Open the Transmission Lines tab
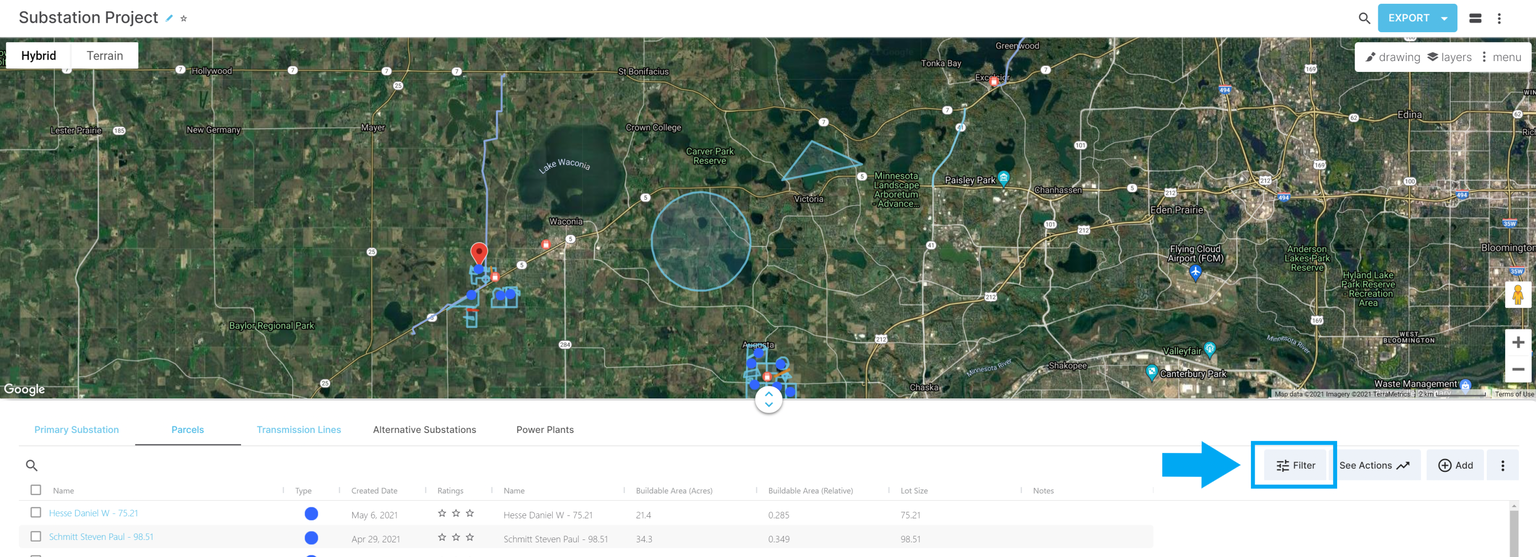The width and height of the screenshot is (1536, 557). 299,430
